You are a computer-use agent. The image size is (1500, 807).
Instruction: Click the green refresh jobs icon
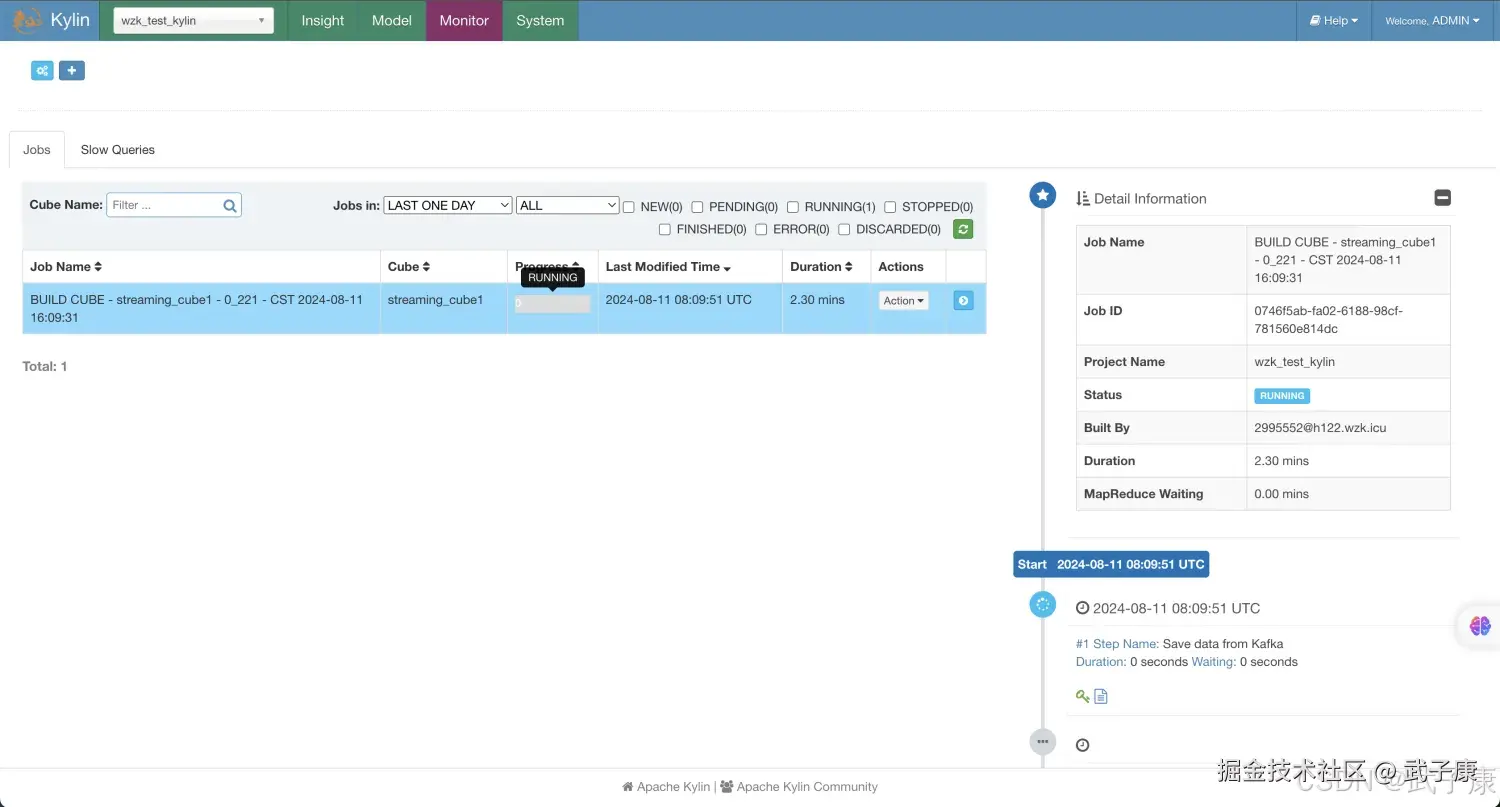point(962,229)
